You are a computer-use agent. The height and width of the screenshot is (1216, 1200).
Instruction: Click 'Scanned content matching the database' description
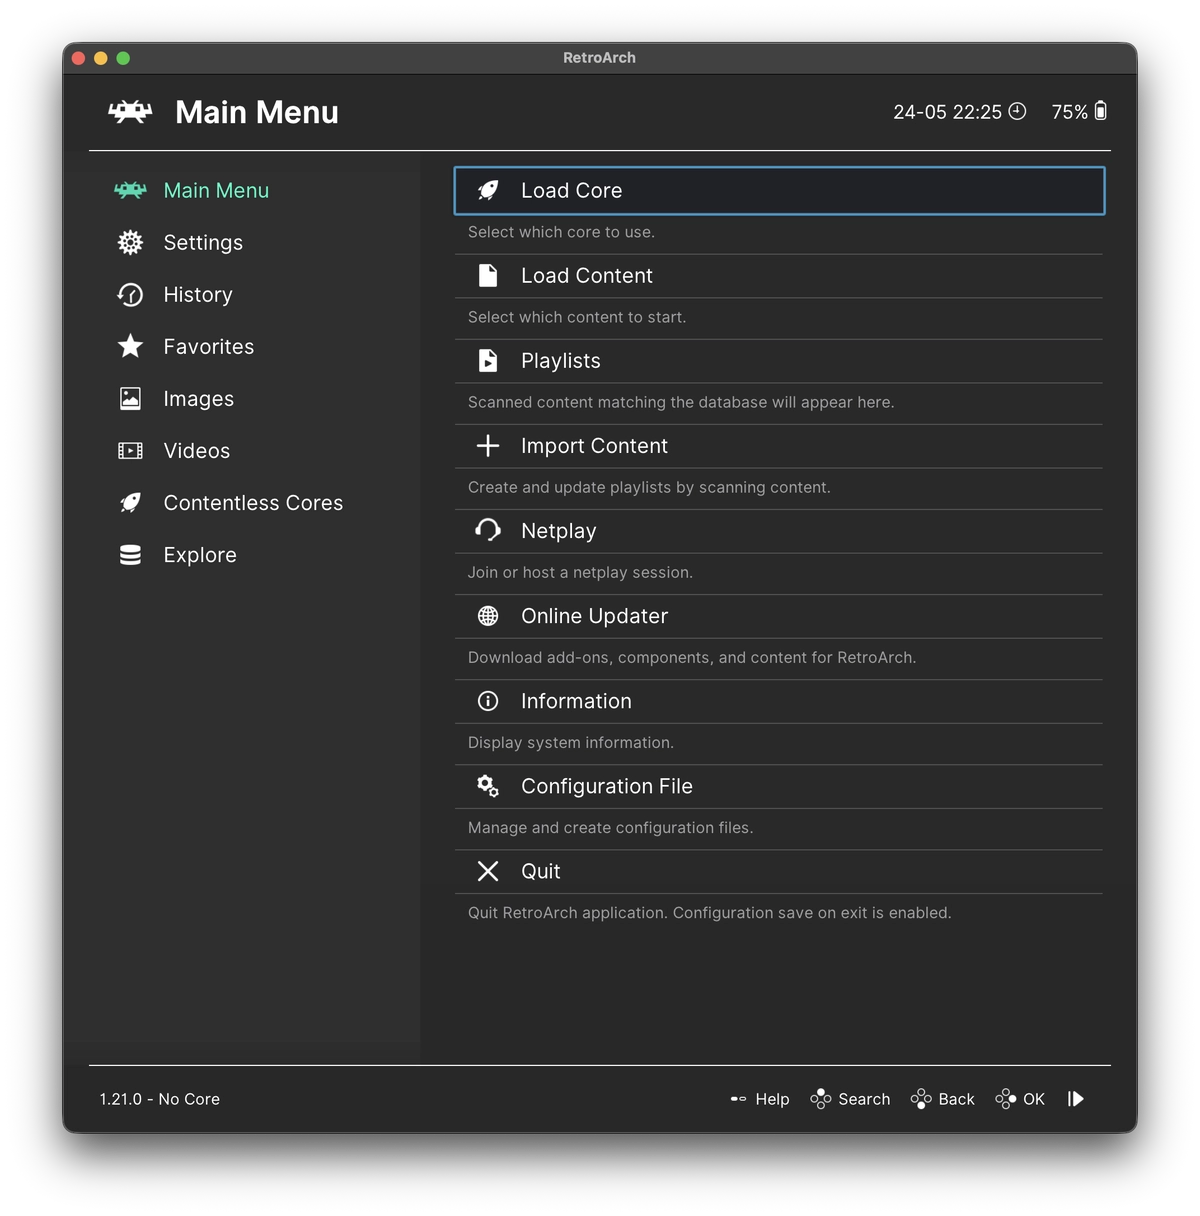tap(681, 402)
